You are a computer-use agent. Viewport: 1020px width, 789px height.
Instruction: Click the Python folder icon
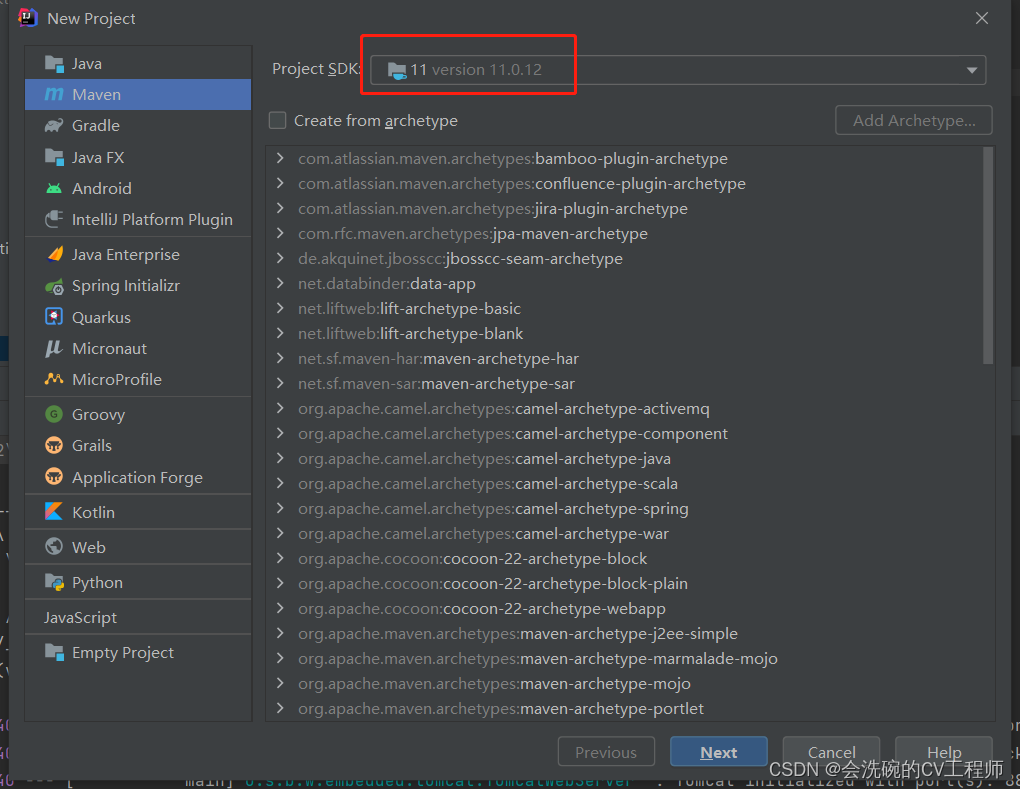click(x=54, y=582)
